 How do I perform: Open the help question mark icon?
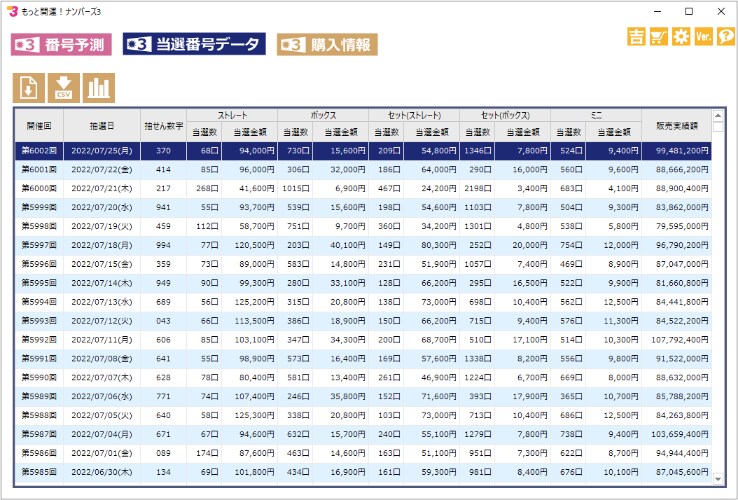(x=726, y=36)
